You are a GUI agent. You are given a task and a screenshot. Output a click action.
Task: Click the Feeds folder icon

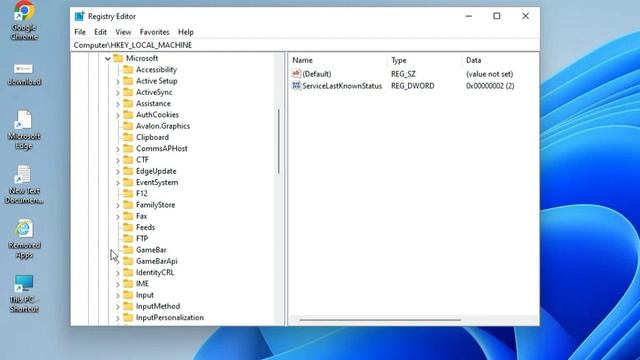coord(128,227)
